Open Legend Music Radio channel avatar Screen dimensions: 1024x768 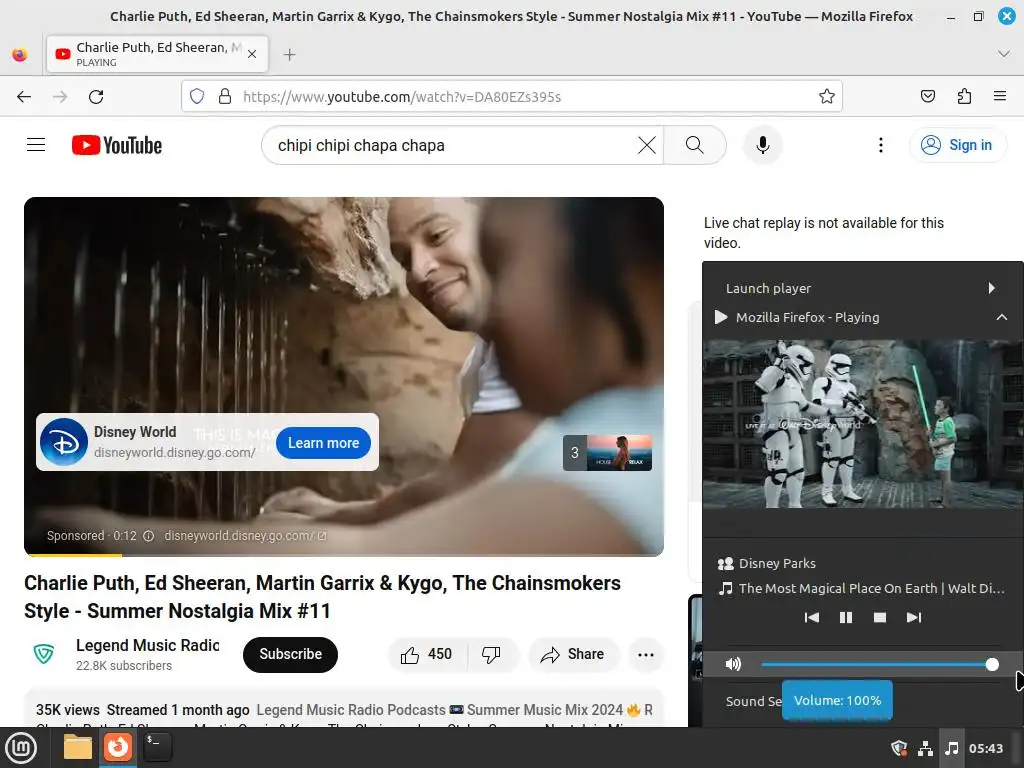[x=44, y=654]
